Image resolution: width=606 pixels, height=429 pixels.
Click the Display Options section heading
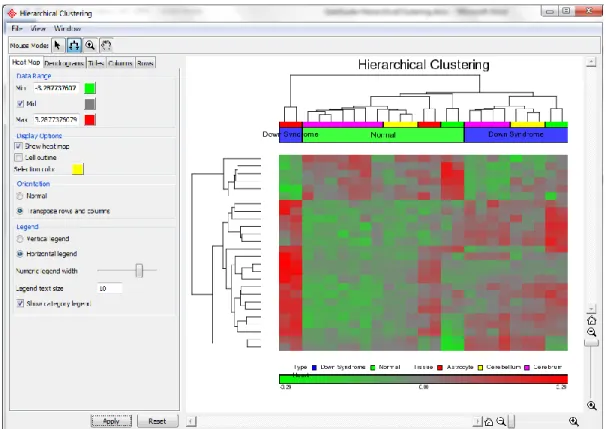pos(39,136)
